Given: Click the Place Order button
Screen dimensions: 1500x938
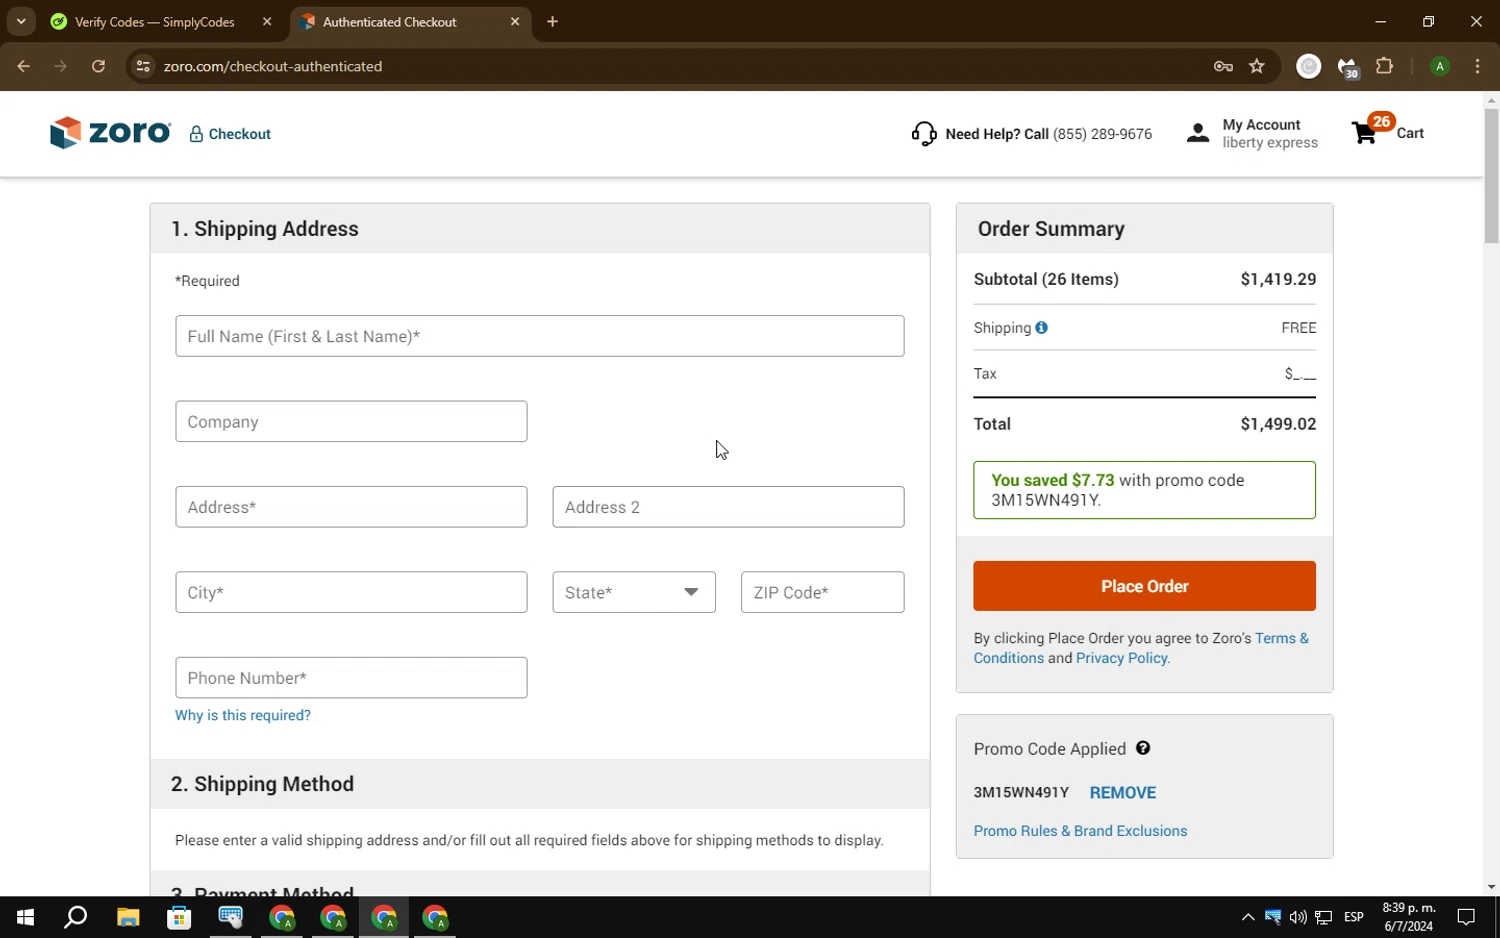Looking at the screenshot, I should click(1144, 586).
